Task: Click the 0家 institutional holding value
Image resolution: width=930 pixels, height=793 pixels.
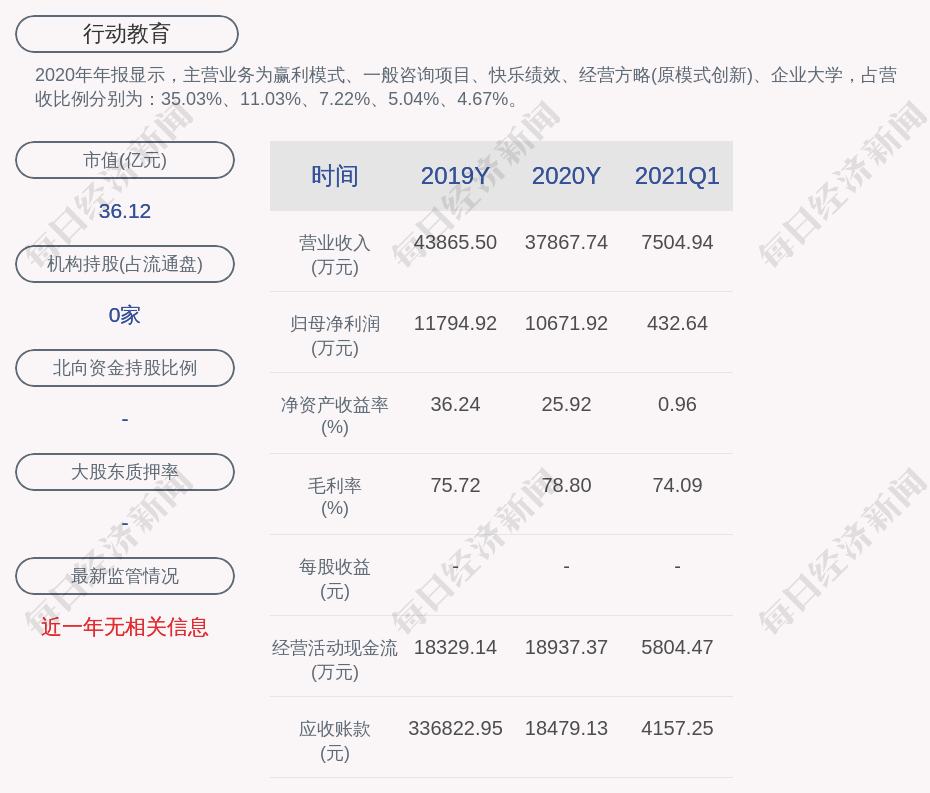Action: tap(125, 315)
